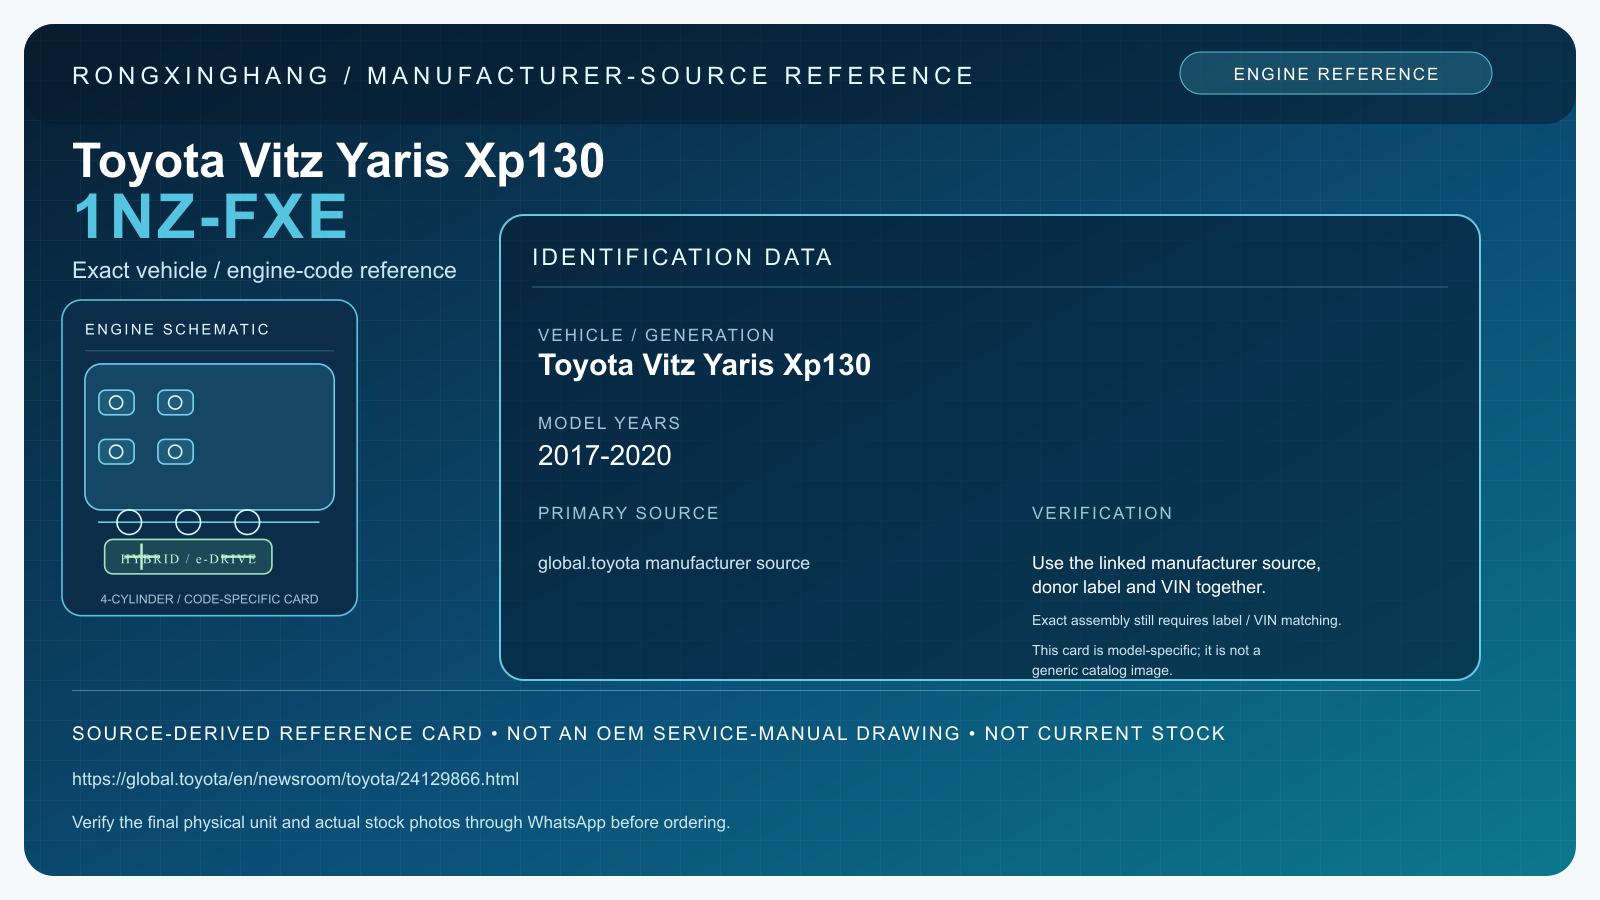Select 'Exact assembly still requires label / VIN matching.'
Screen dimensions: 1600x900
[x=1186, y=620]
